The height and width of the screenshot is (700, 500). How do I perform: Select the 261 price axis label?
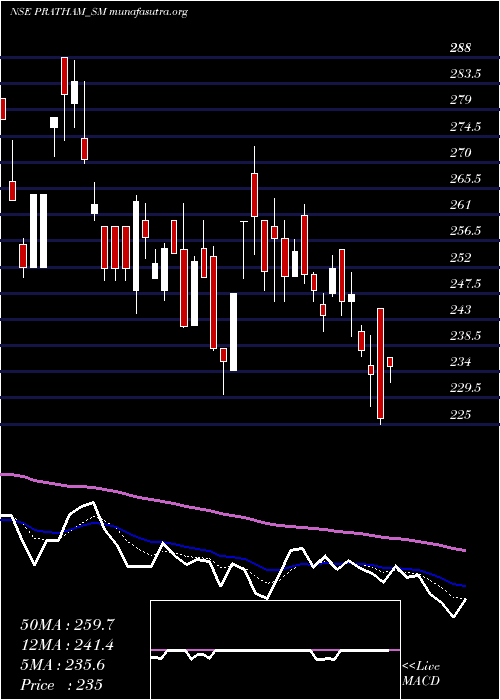[x=460, y=205]
